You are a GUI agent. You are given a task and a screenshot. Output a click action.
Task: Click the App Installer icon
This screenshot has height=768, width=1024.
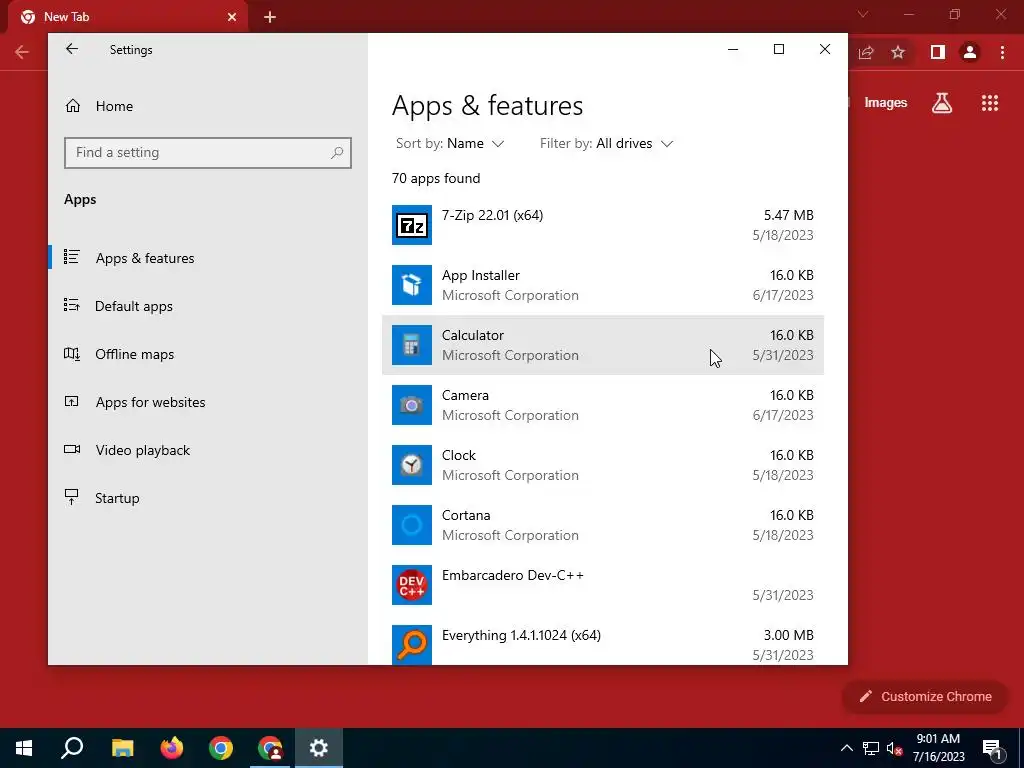(411, 285)
